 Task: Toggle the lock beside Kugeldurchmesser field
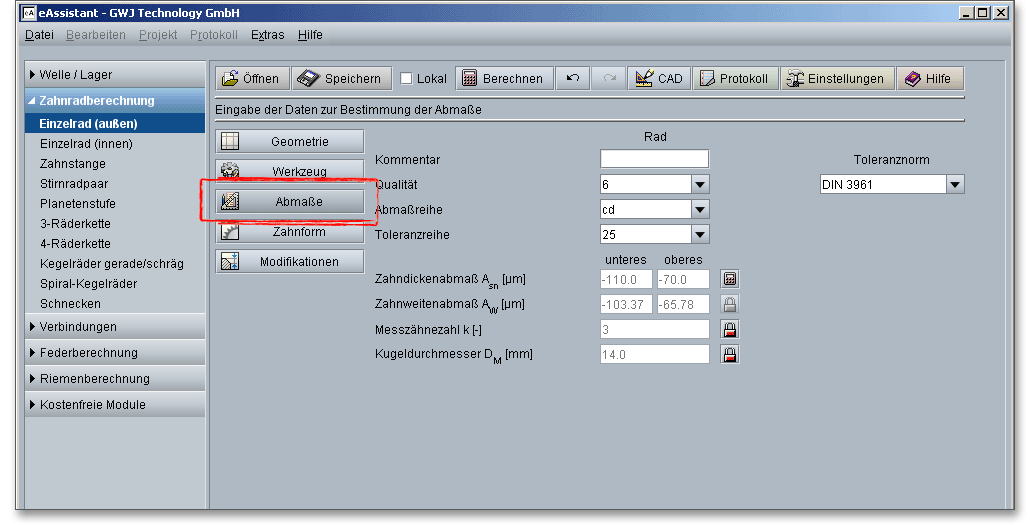click(730, 354)
